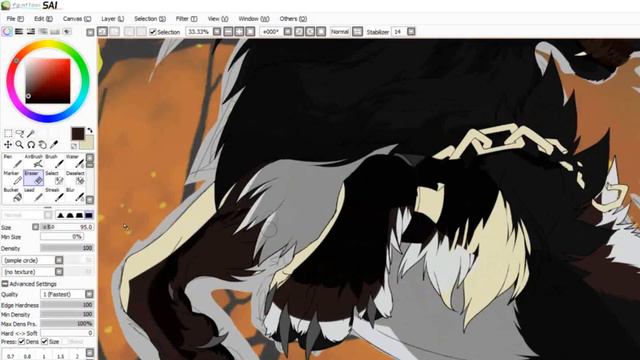Open the Edit menu

(x=43, y=19)
